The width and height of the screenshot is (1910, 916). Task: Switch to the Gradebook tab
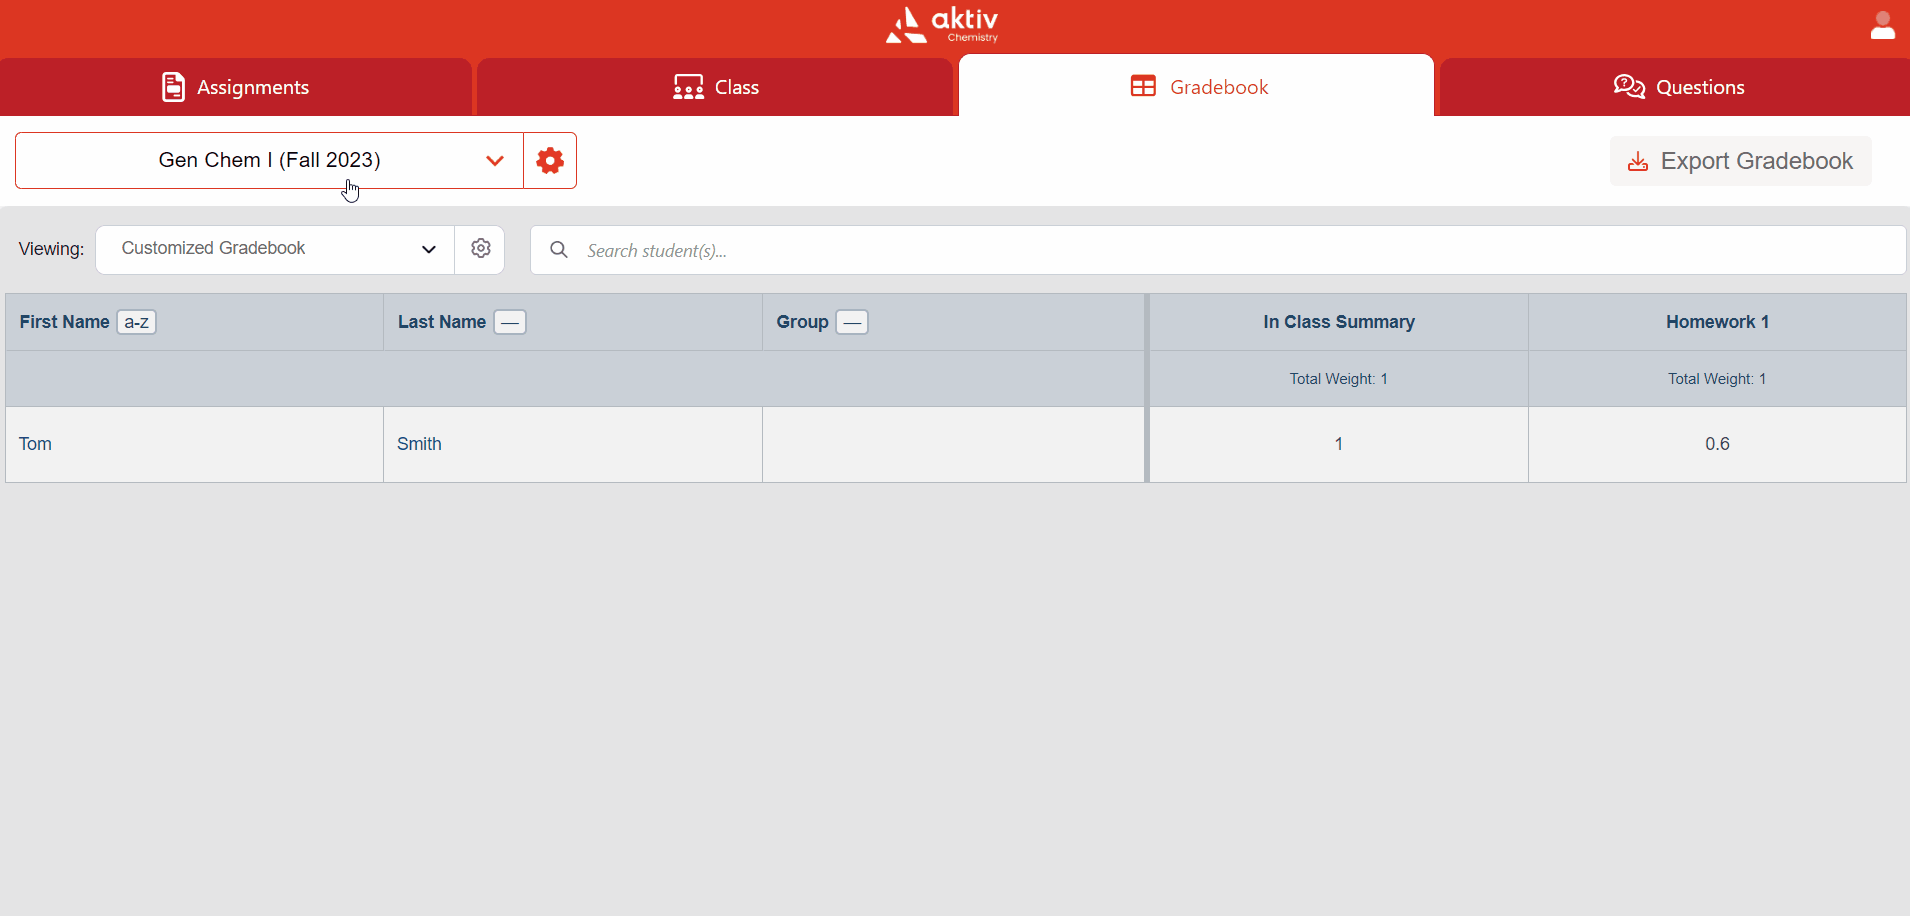[1196, 87]
